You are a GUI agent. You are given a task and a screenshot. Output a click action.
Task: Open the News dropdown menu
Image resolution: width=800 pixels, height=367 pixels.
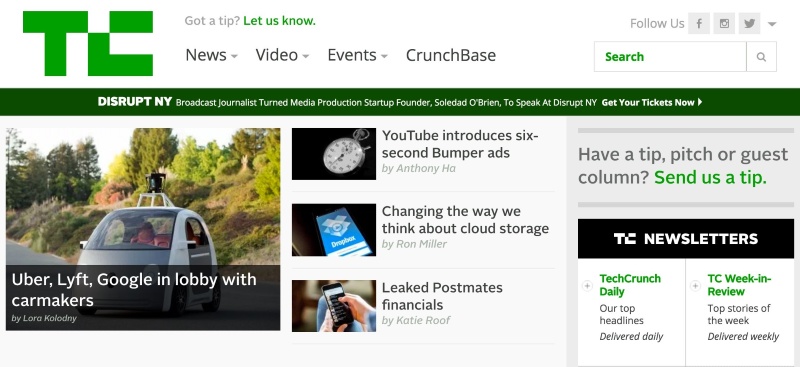211,55
